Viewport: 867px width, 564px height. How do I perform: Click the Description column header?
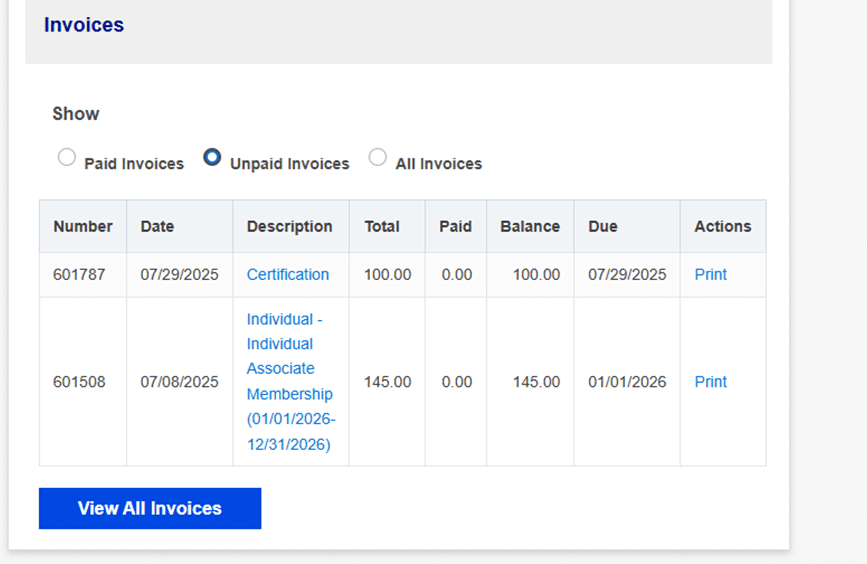point(291,227)
